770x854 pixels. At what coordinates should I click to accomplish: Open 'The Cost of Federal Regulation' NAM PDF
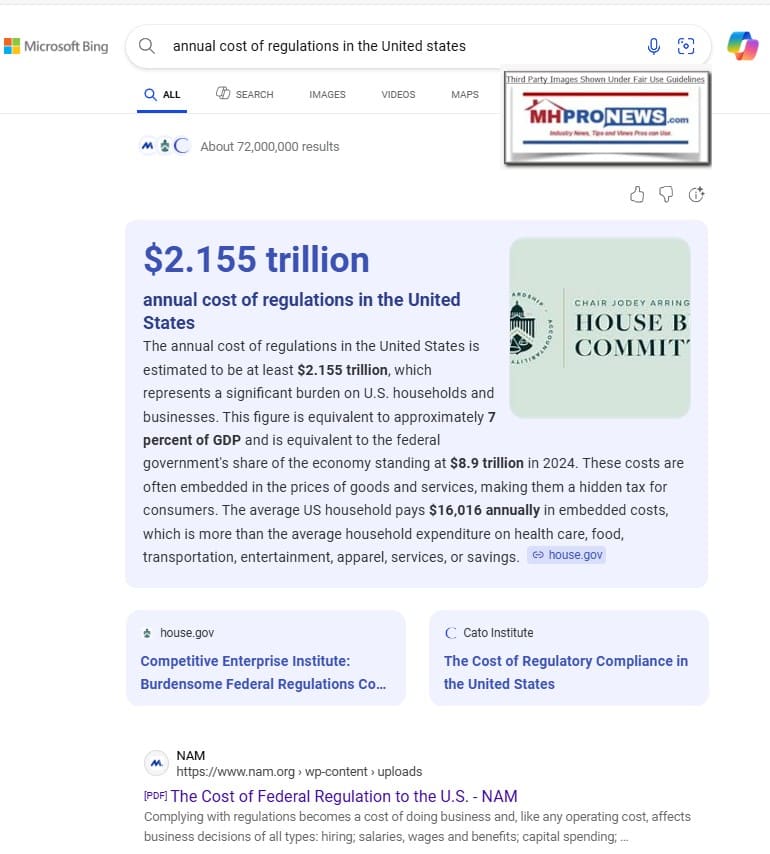[343, 796]
